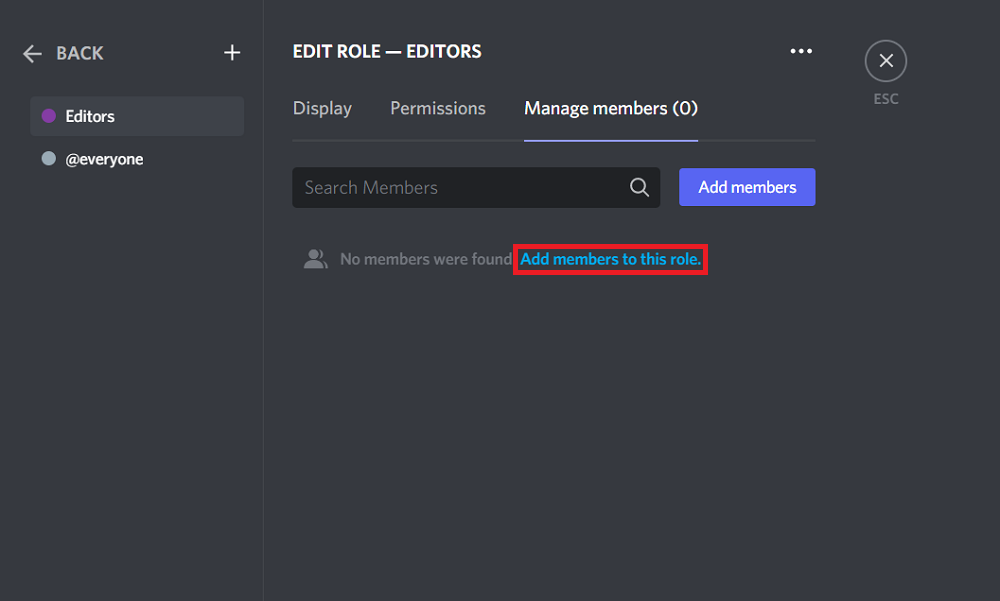The image size is (1000, 601).
Task: Click the Add members button
Action: [x=747, y=187]
